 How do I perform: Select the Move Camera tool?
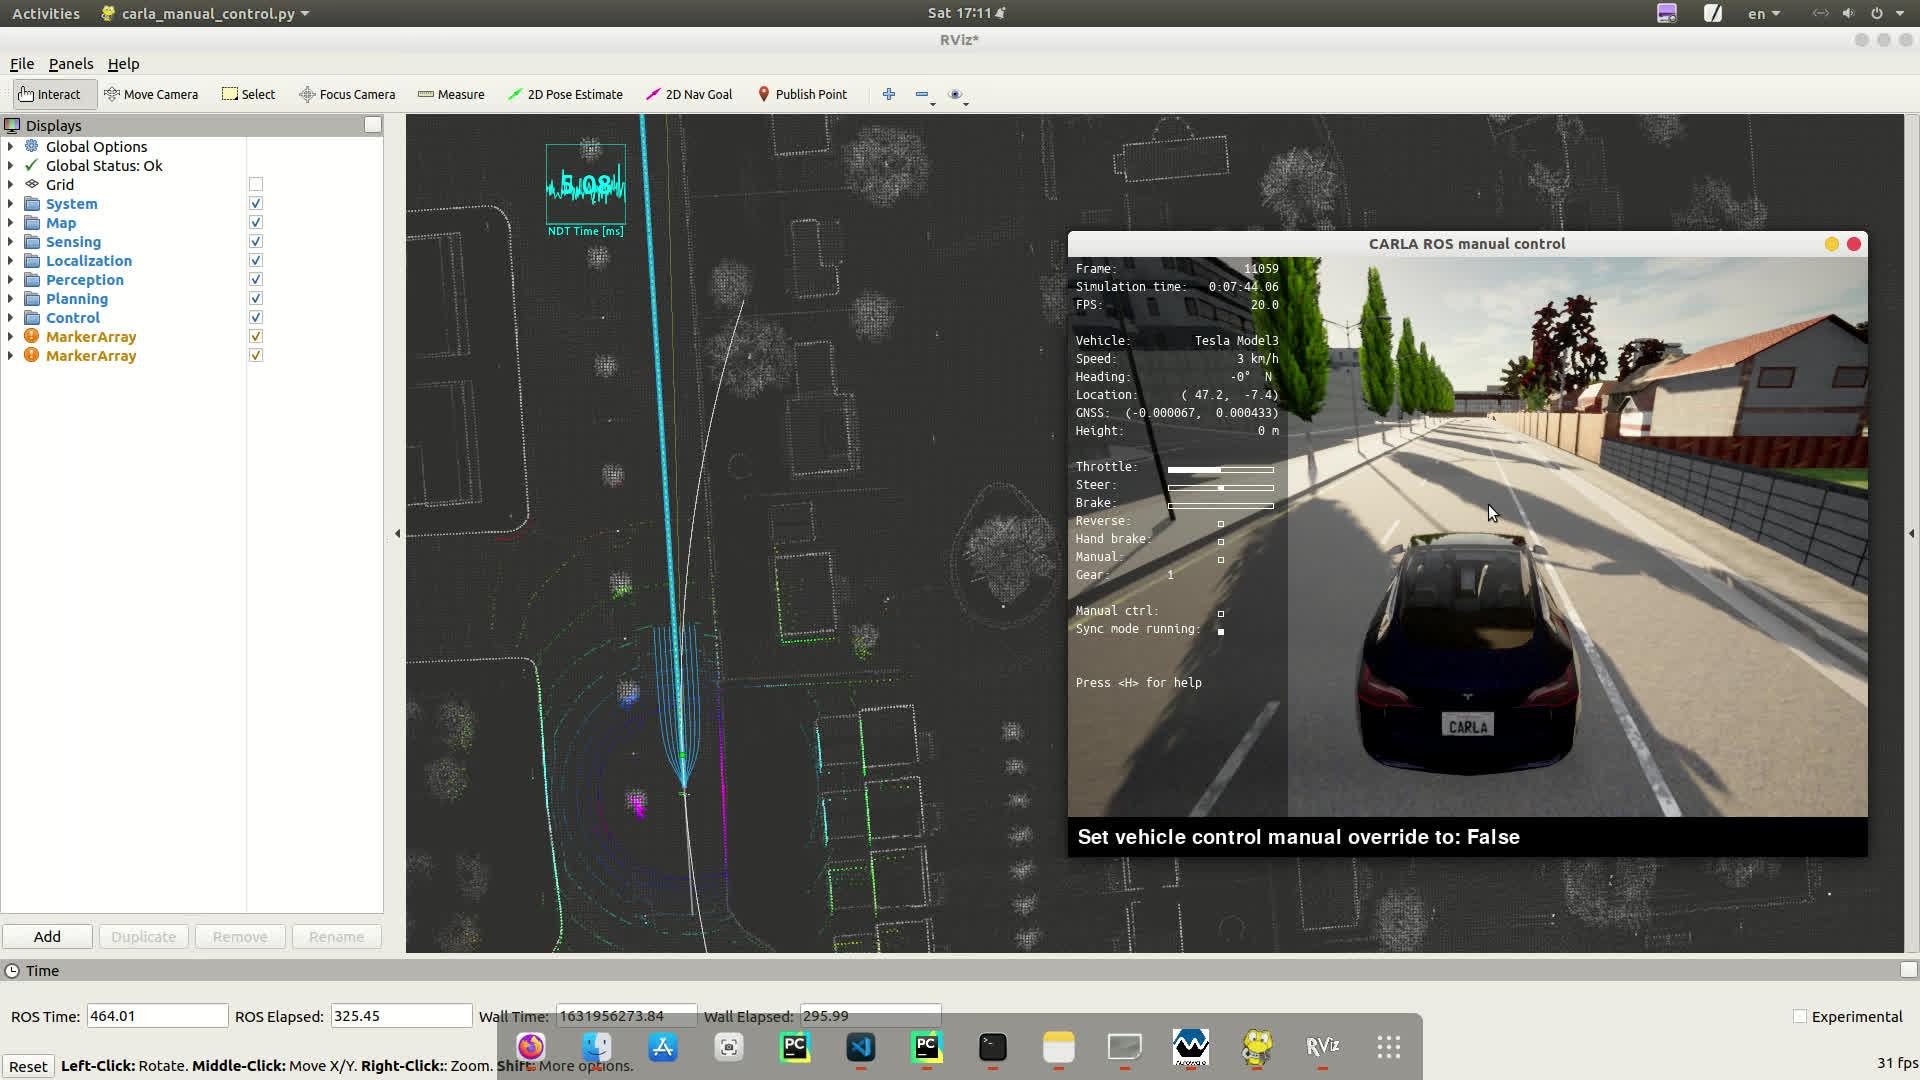pyautogui.click(x=151, y=94)
